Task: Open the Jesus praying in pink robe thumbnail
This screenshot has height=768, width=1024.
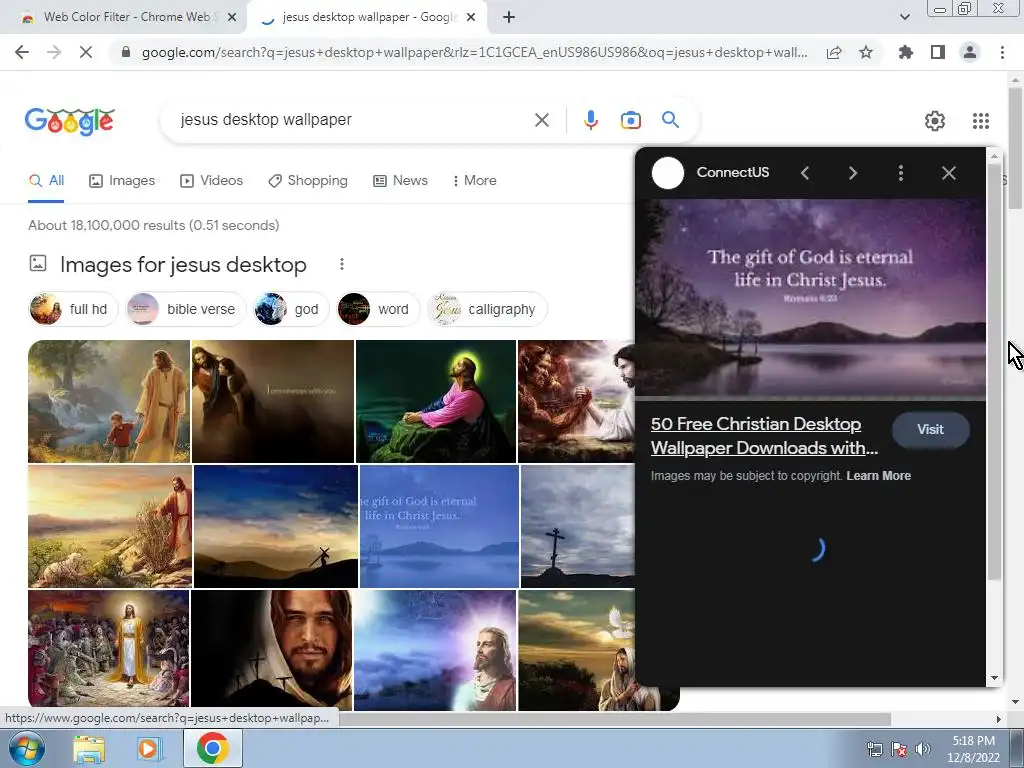Action: 436,401
